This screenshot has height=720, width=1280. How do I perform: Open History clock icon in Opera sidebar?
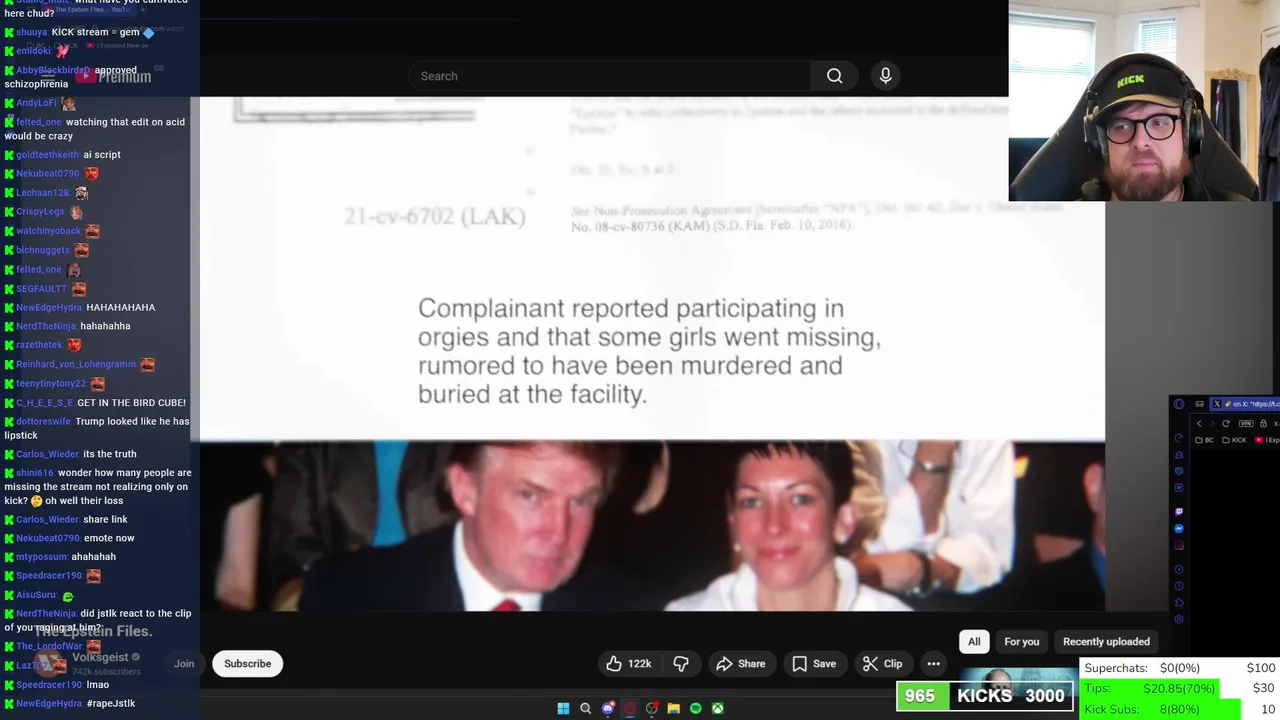[1179, 586]
